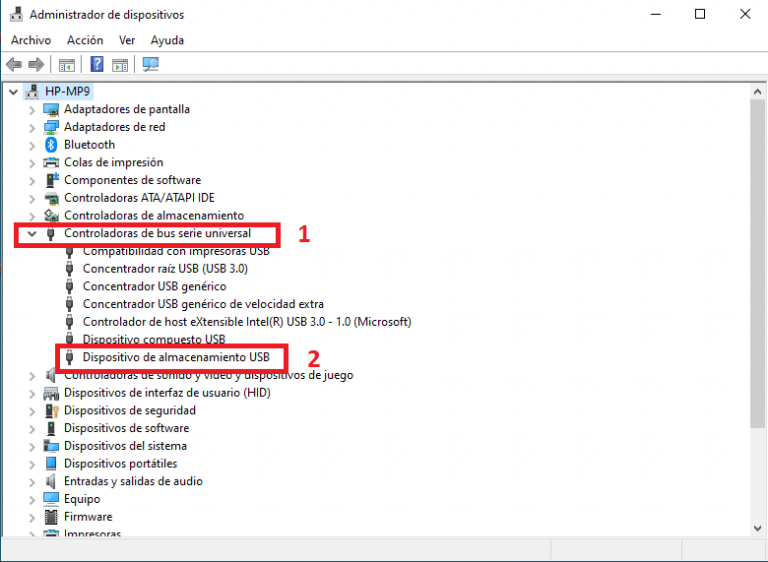The image size is (768, 562).
Task: Click the vertical scrollbar down arrow
Action: tap(758, 527)
